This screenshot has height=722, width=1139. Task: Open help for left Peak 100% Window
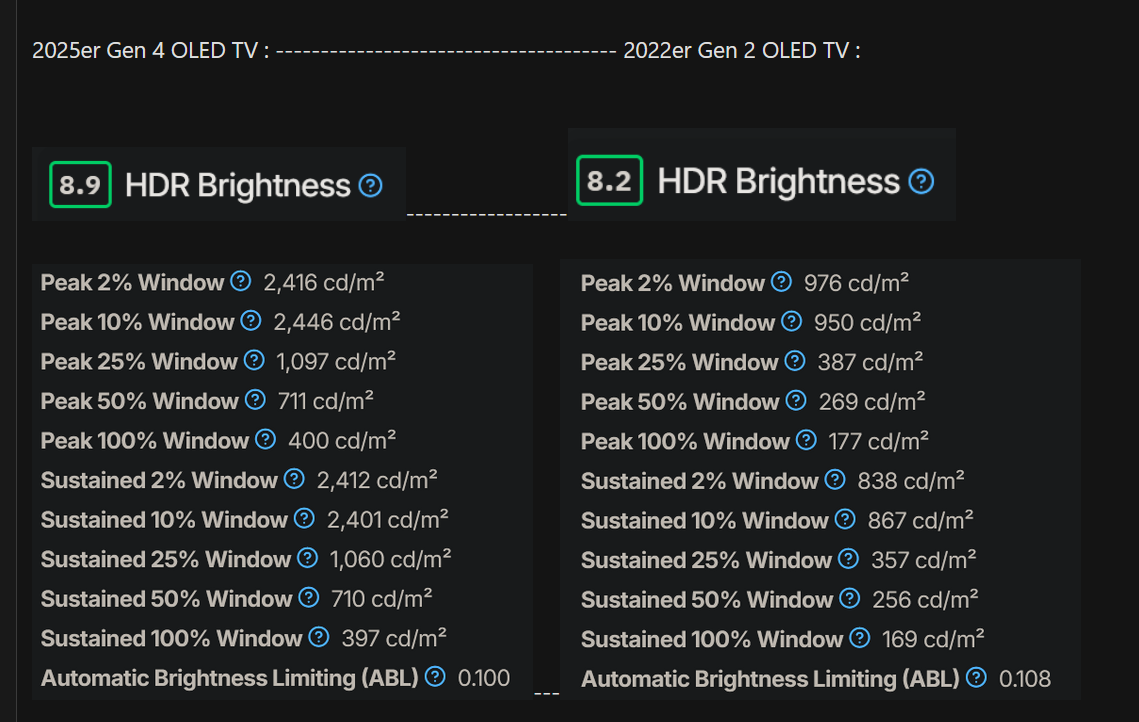(266, 439)
